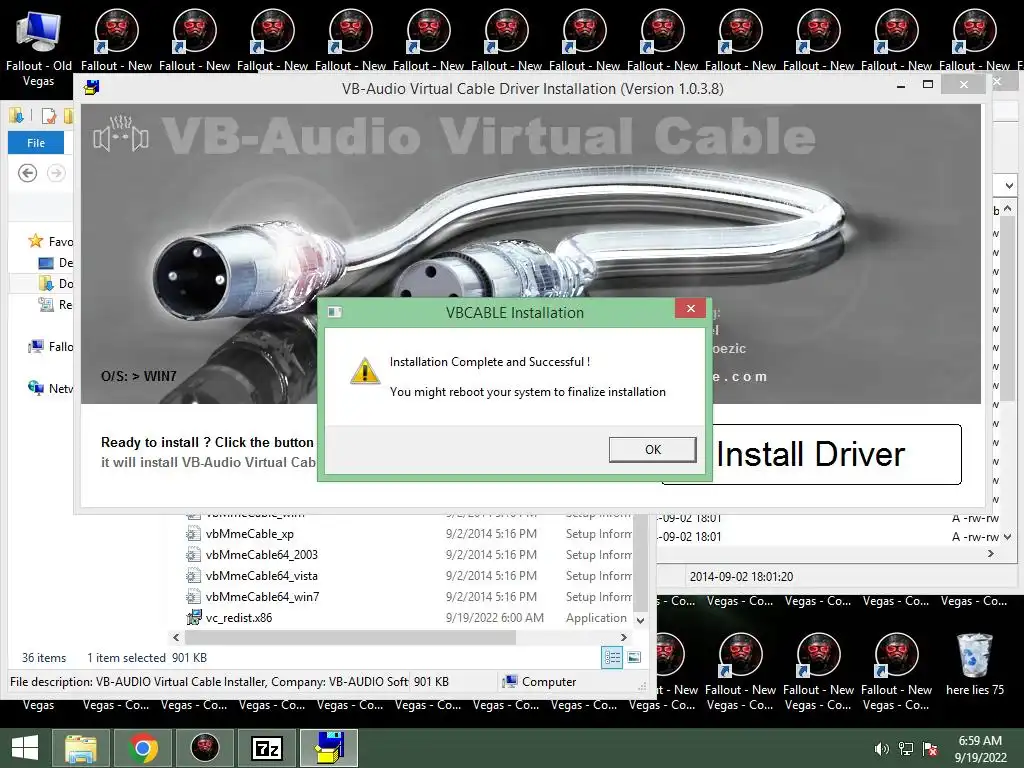
Task: Open volume control in system tray
Action: point(882,749)
